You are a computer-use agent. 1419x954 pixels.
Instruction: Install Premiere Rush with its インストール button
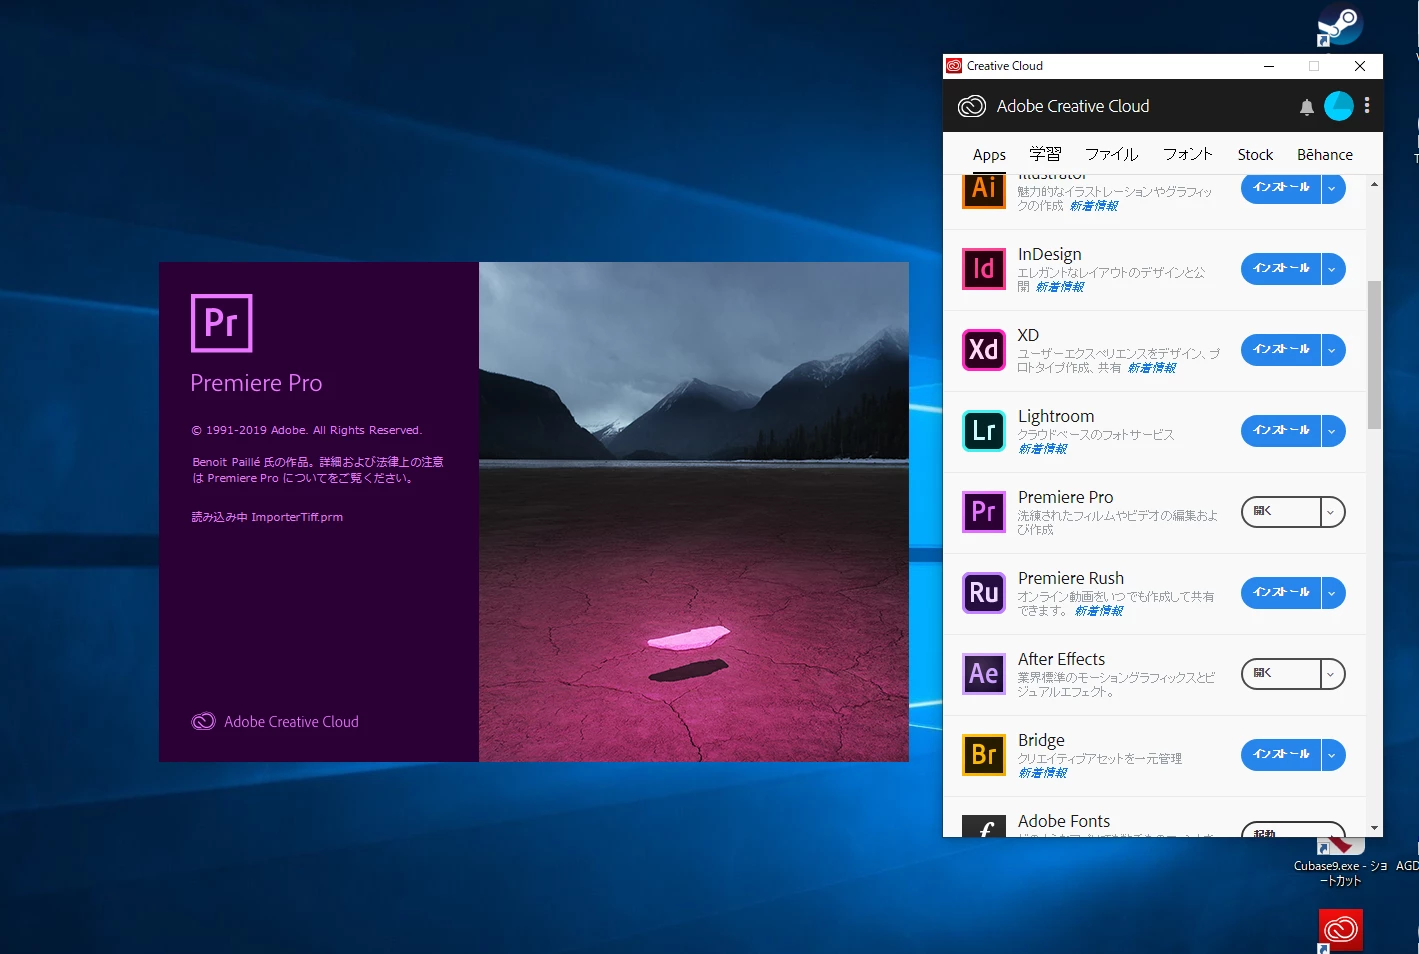[x=1281, y=592]
